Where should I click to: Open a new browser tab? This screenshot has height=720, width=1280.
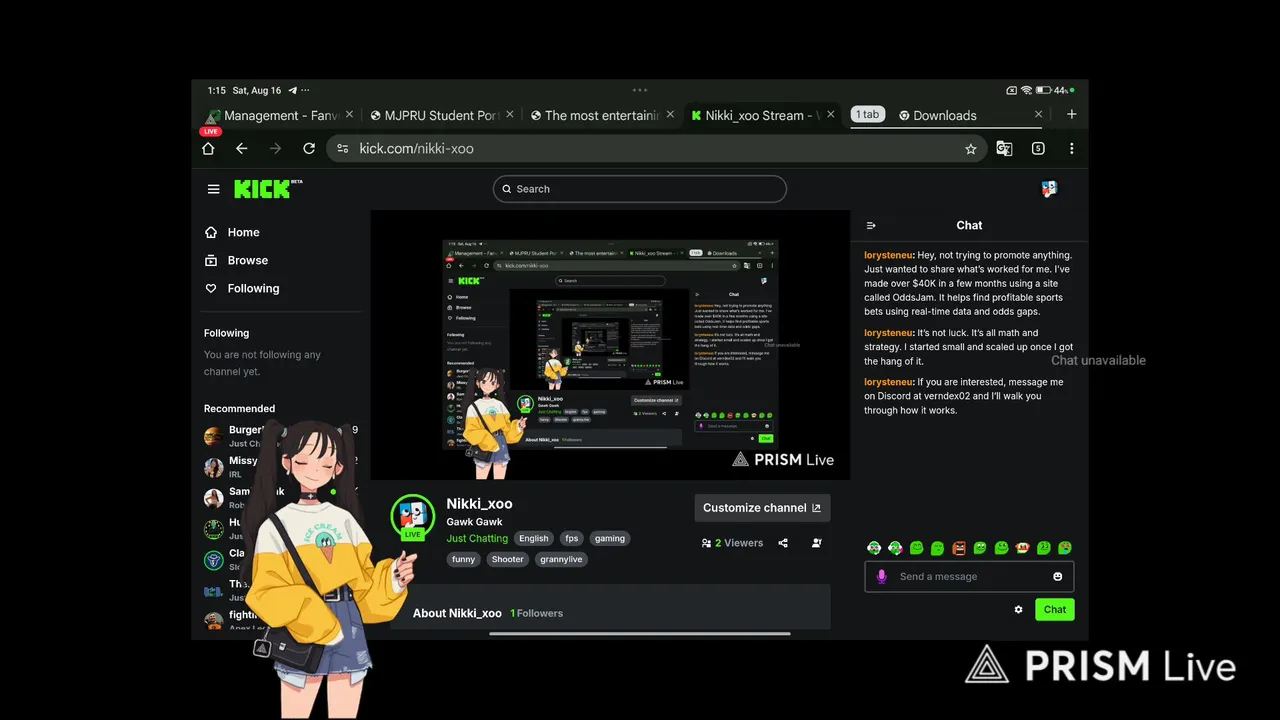[1071, 114]
